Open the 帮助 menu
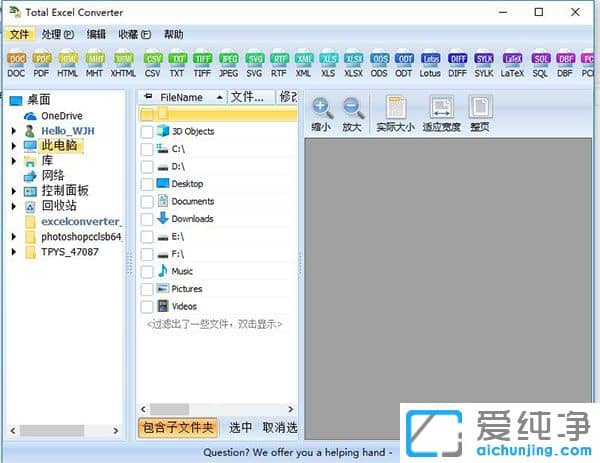 coord(174,34)
